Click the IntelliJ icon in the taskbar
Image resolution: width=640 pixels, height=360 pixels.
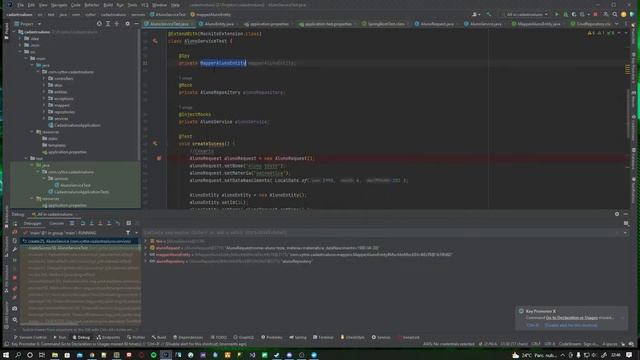pos(166,355)
